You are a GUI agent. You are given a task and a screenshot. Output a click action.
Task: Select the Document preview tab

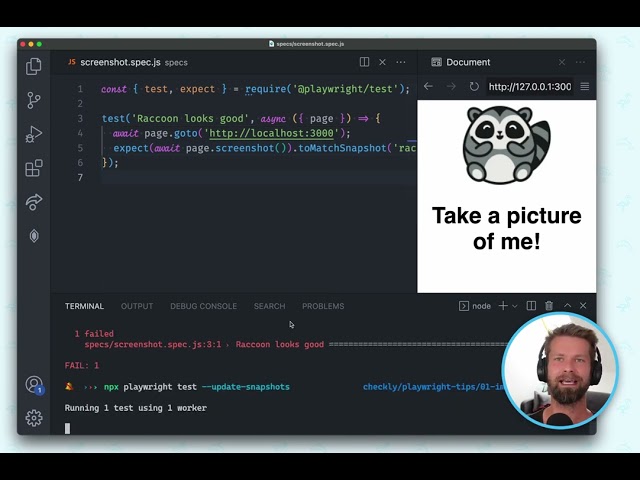461,62
